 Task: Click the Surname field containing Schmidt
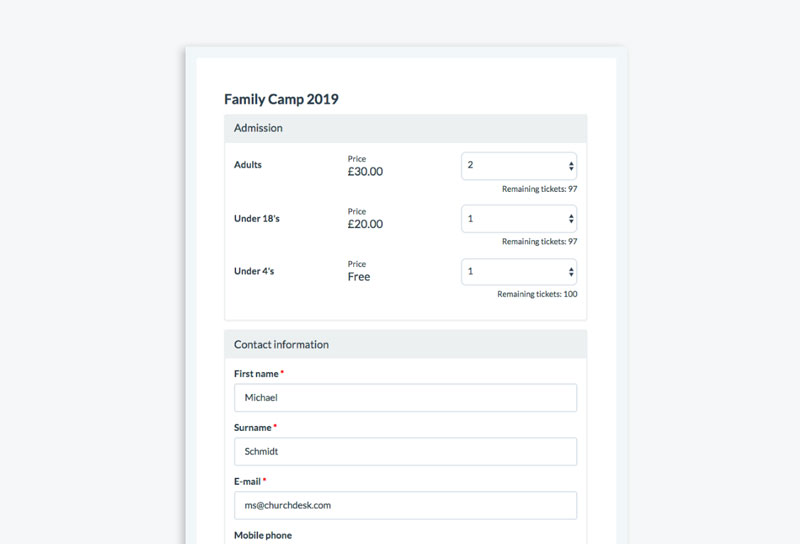[405, 452]
